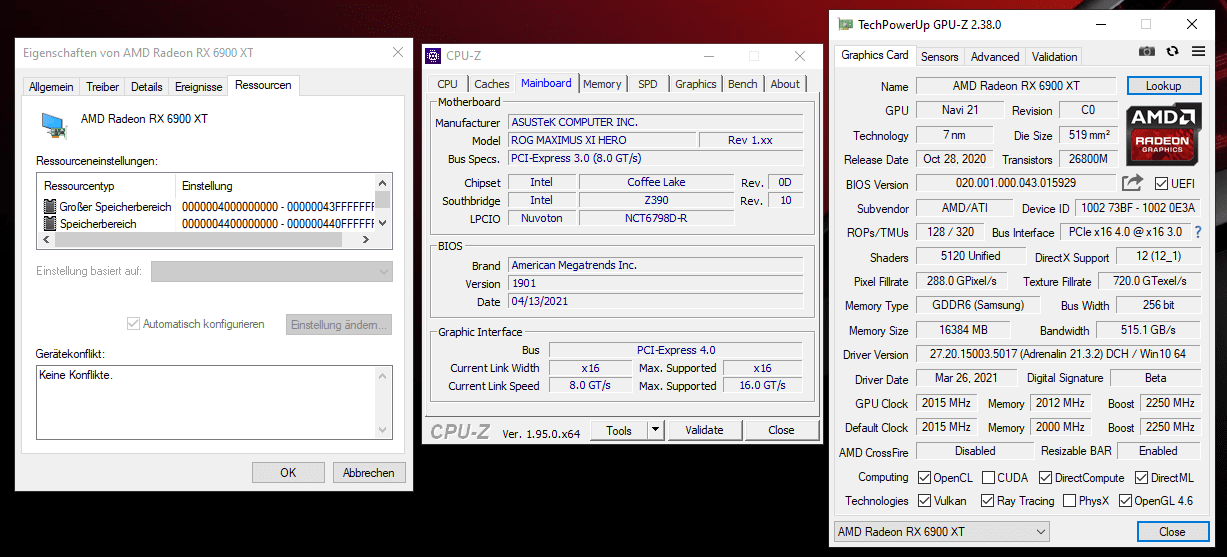Open the Einstellung basiert auf dropdown
The image size is (1227, 557).
pos(271,271)
